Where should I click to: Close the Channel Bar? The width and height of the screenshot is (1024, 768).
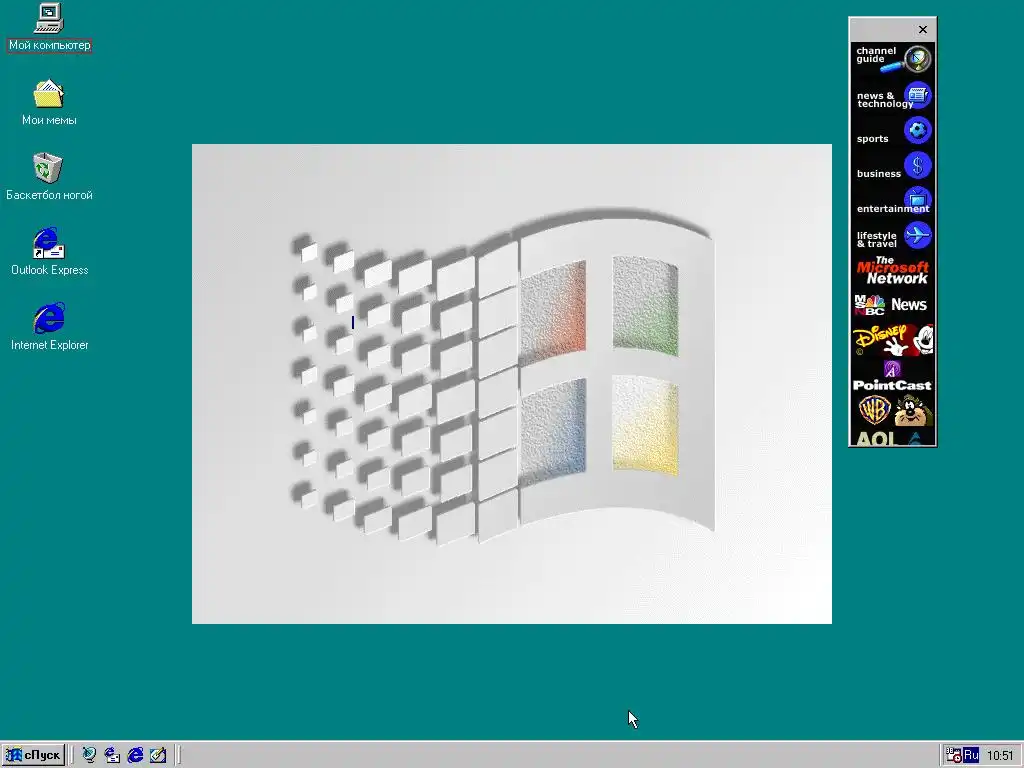[x=923, y=29]
